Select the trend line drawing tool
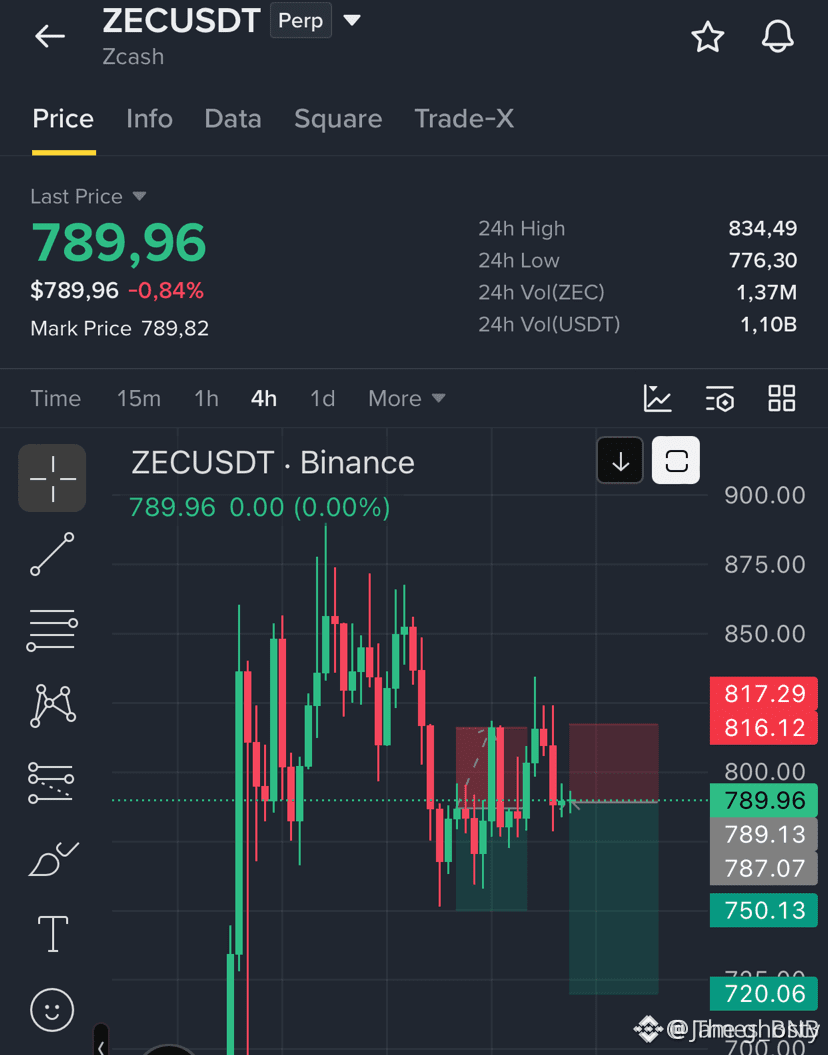The width and height of the screenshot is (828, 1055). [52, 554]
